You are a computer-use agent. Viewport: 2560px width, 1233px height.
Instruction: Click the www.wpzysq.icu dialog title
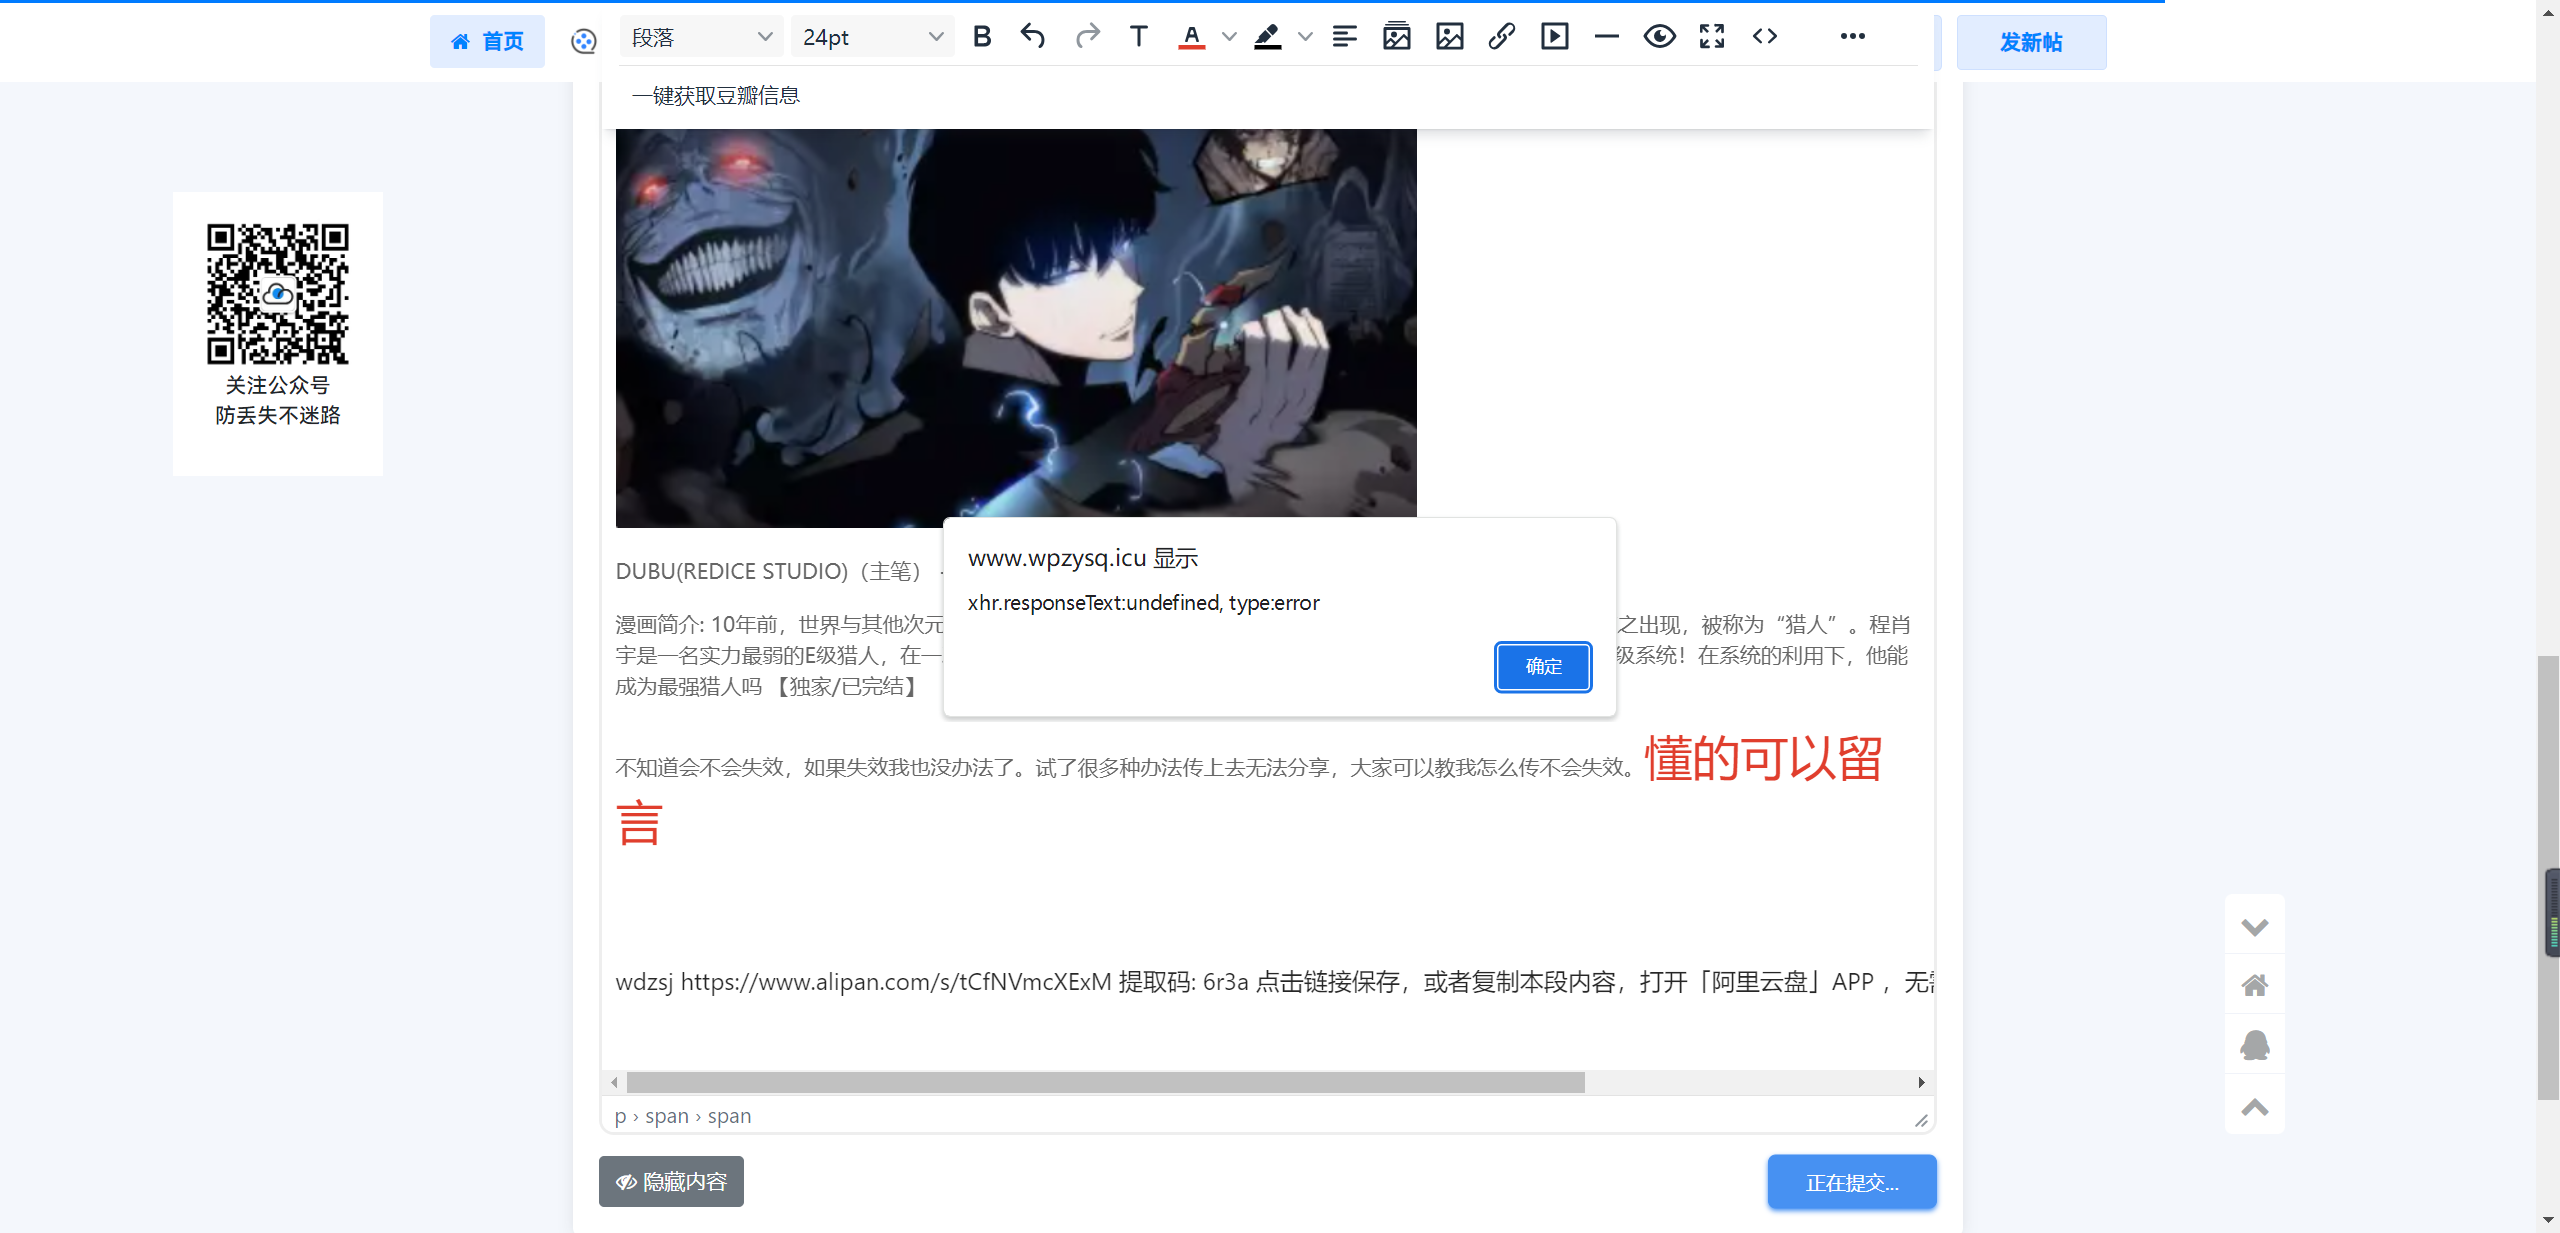coord(1083,558)
